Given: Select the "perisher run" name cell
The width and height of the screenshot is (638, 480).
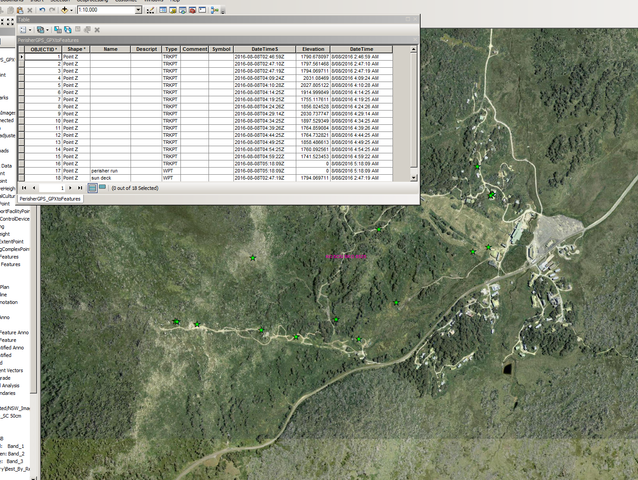Looking at the screenshot, I should click(110, 171).
